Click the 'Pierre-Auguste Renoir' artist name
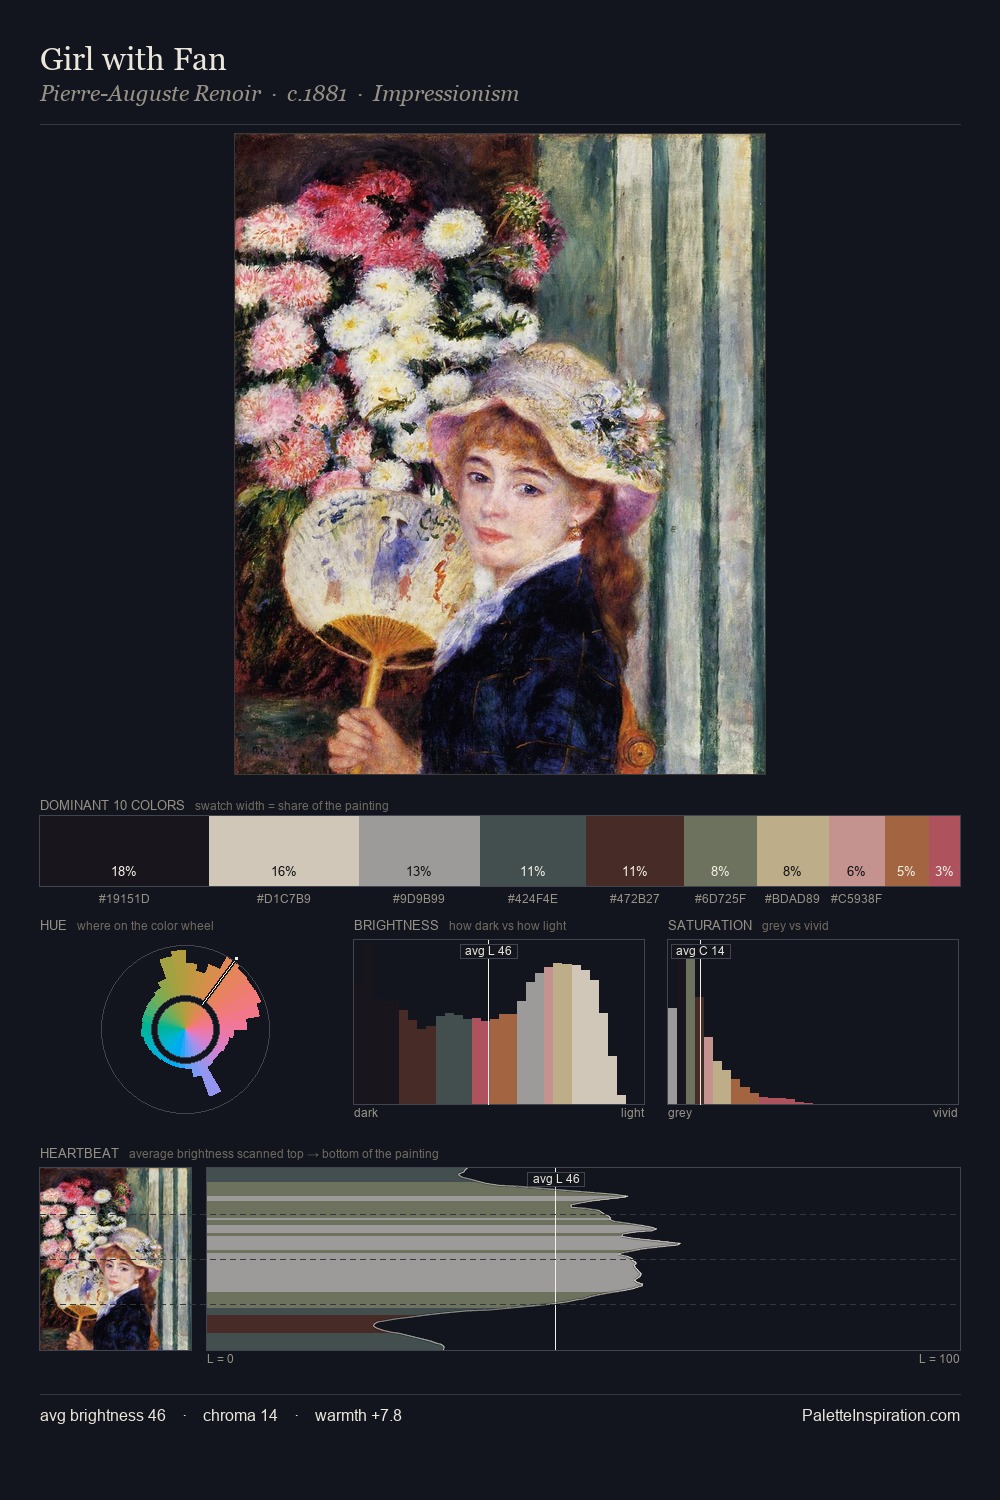Screen dimensions: 1000x1500 click(150, 94)
